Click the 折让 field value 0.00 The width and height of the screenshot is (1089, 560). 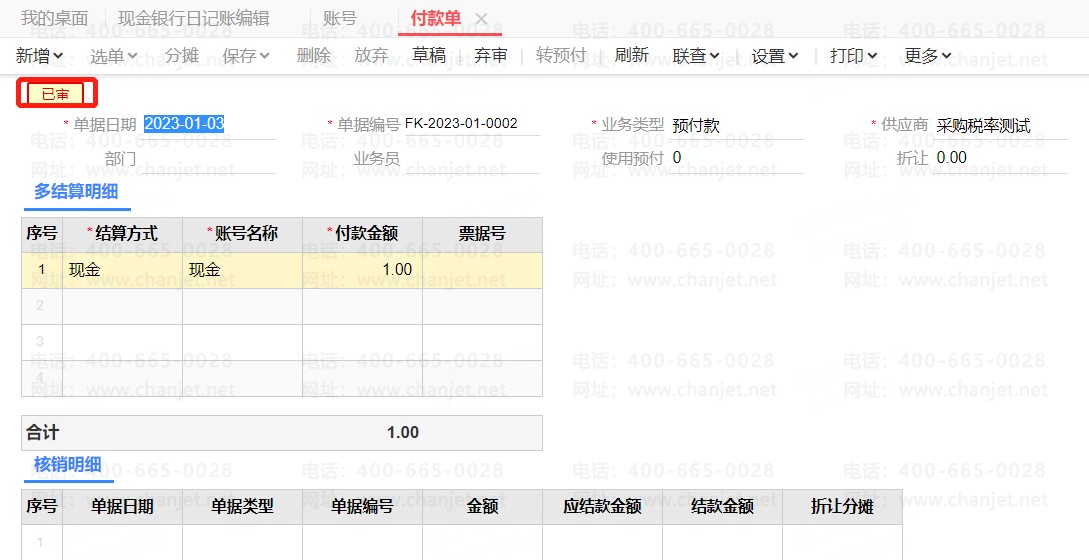(x=1001, y=158)
